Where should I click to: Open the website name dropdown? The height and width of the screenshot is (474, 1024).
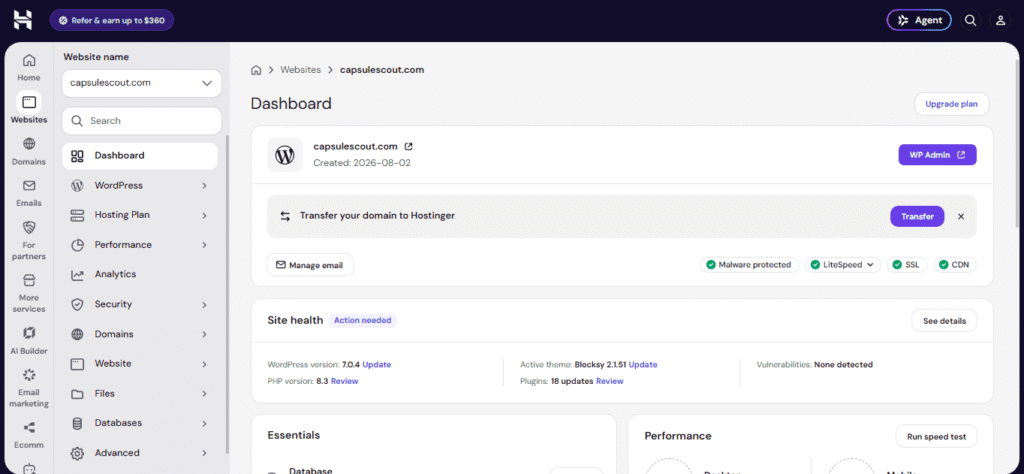tap(142, 84)
